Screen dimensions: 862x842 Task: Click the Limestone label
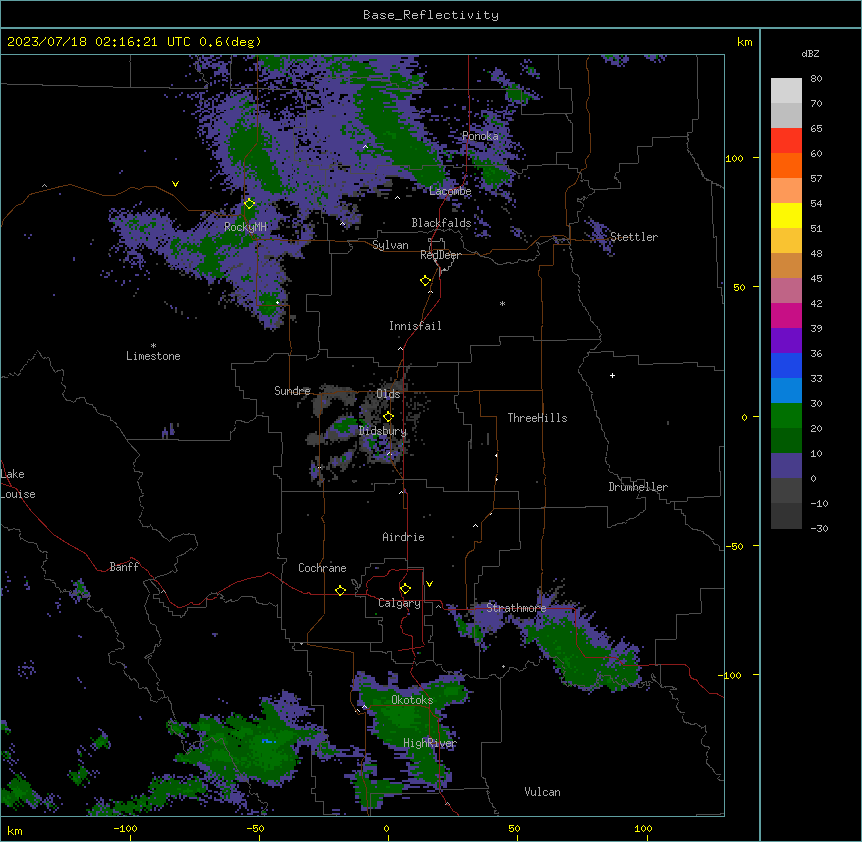coord(153,356)
